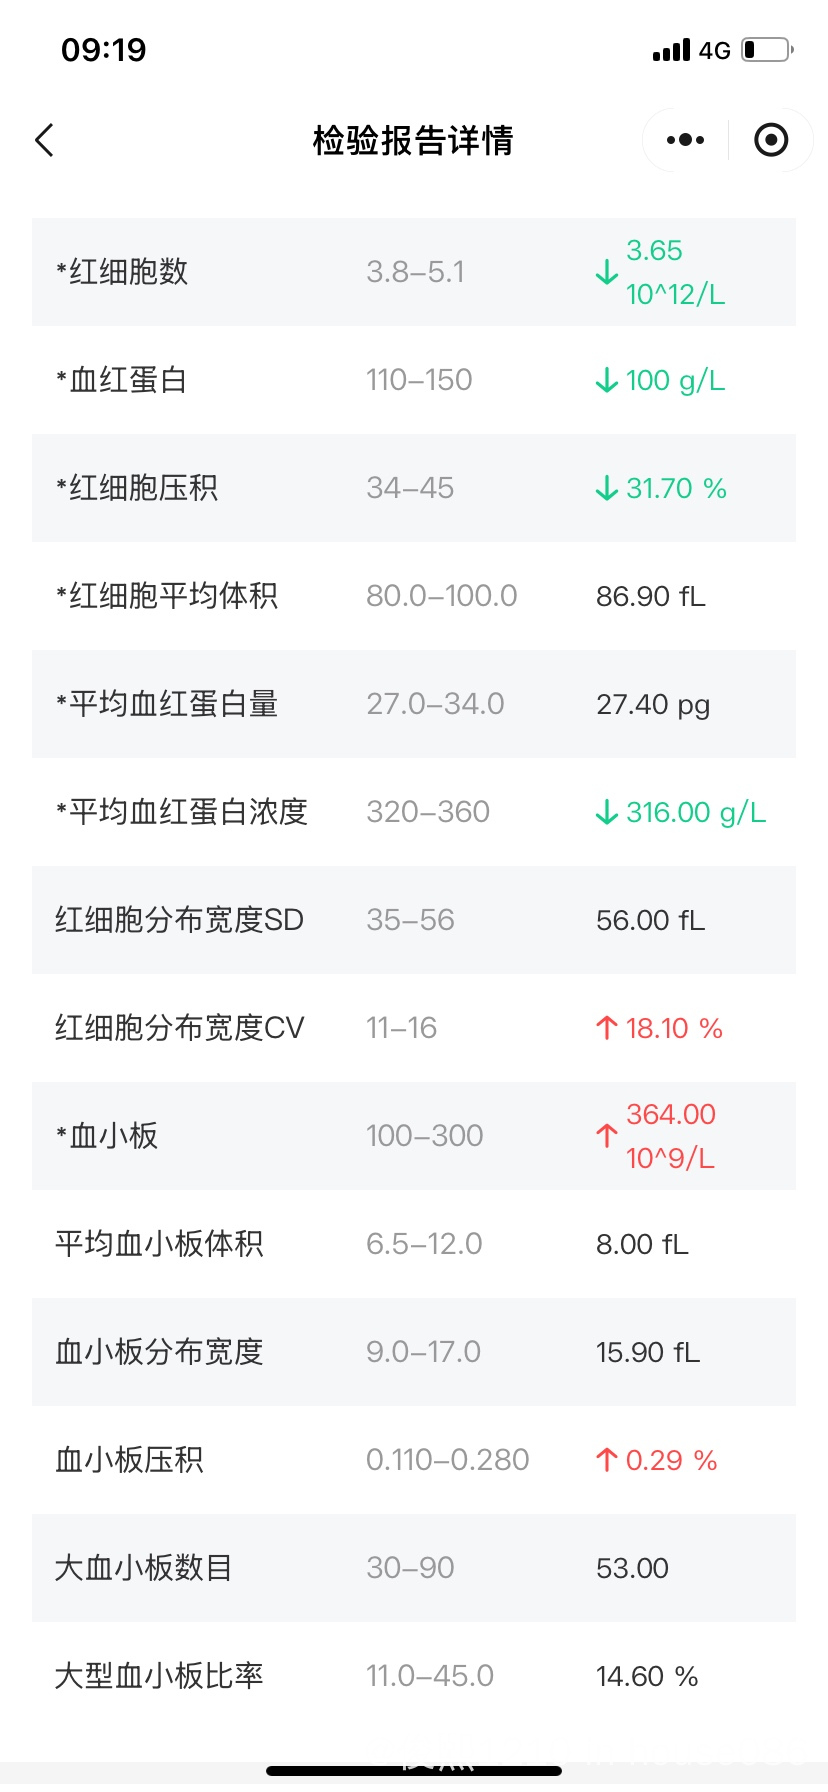Open the three-dots more menu
This screenshot has width=828, height=1792.
point(685,140)
